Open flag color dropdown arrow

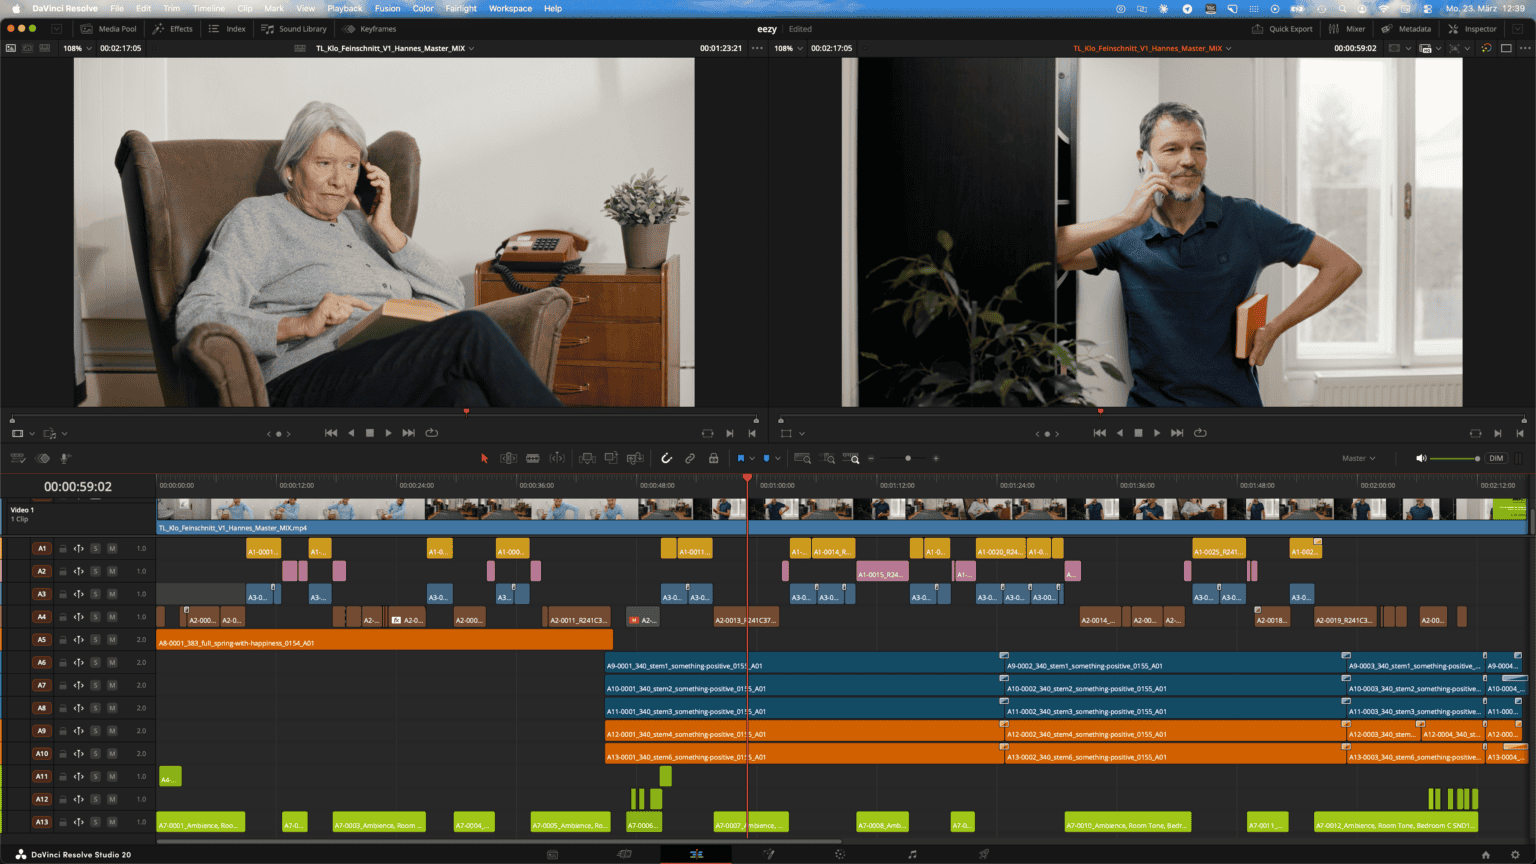(752, 459)
